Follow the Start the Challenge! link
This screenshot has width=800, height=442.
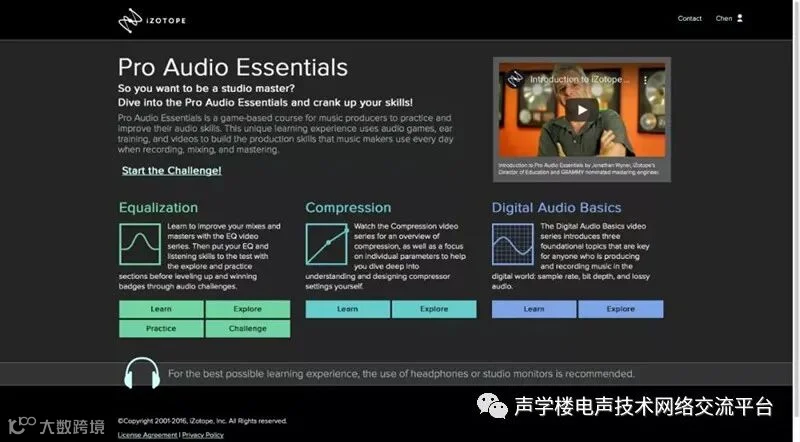[171, 170]
